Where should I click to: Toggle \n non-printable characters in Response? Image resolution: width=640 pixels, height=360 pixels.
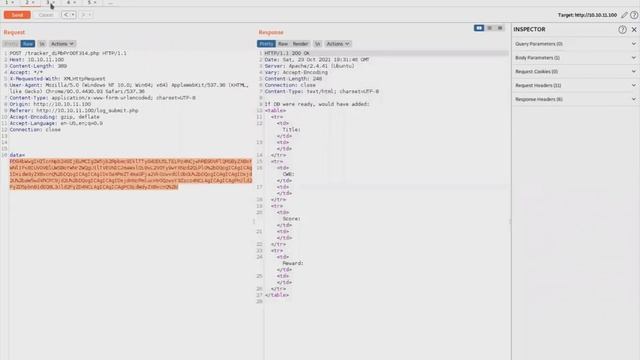coord(318,44)
